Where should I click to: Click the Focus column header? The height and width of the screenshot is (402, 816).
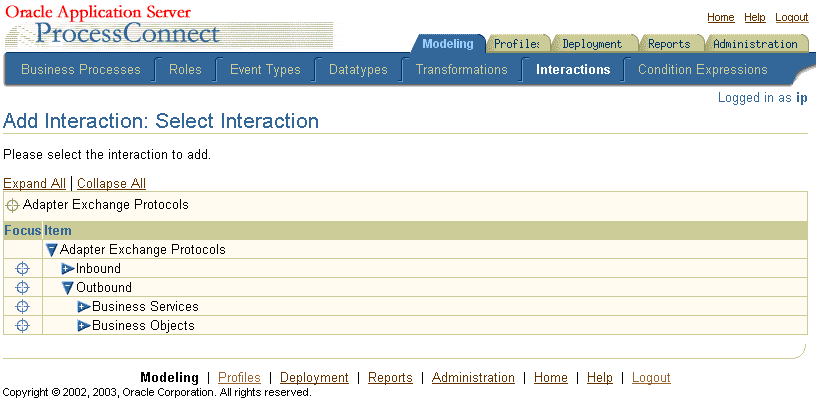coord(23,230)
